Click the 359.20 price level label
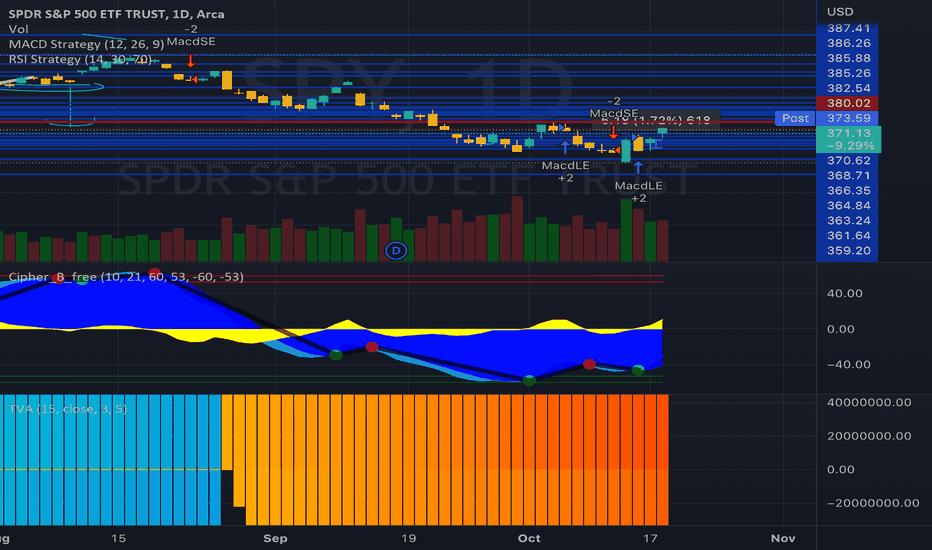This screenshot has height=550, width=932. click(848, 250)
